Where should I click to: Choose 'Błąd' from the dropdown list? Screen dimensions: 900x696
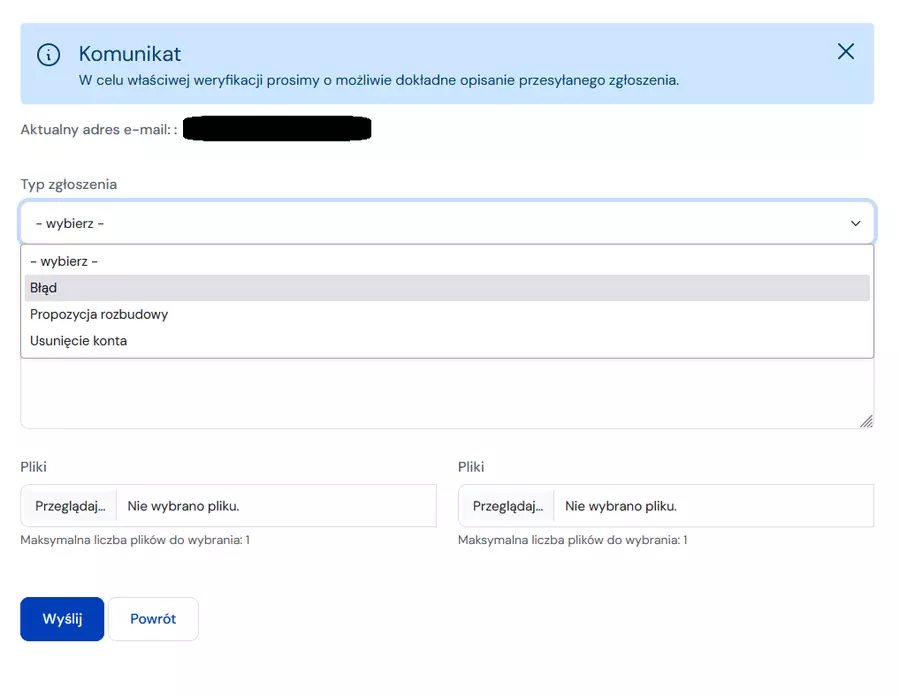click(44, 288)
